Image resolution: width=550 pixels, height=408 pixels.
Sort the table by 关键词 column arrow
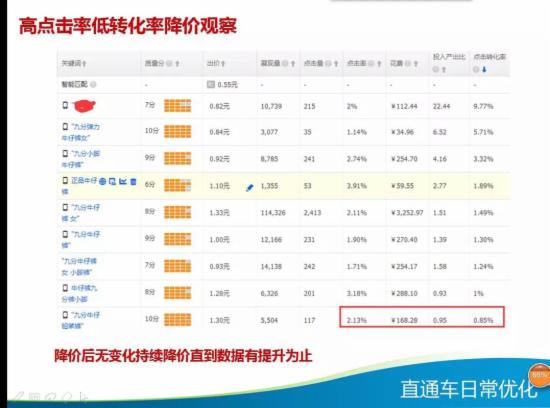pos(85,63)
